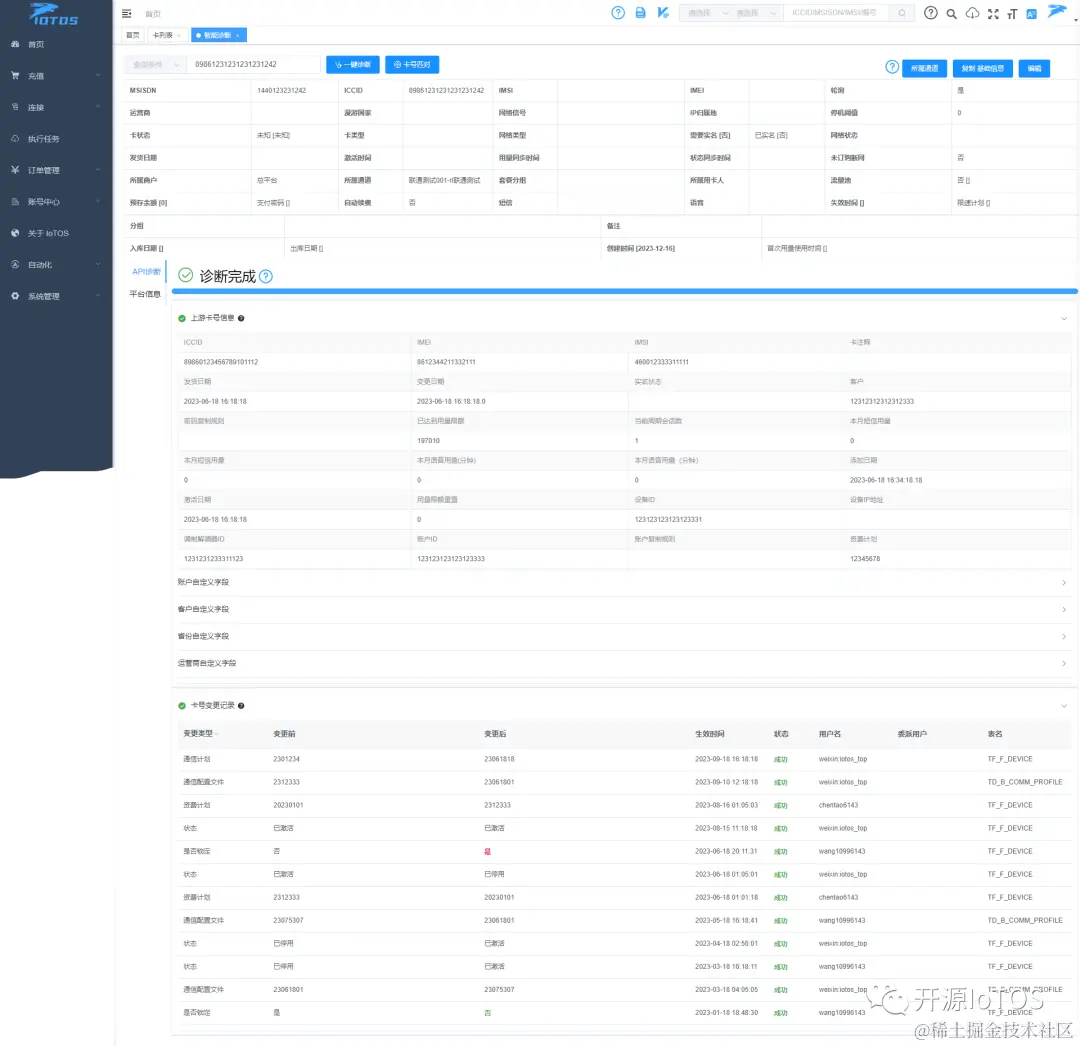This screenshot has height=1047, width=1080.
Task: Expand the 充值 sidebar menu
Action: tap(56, 76)
